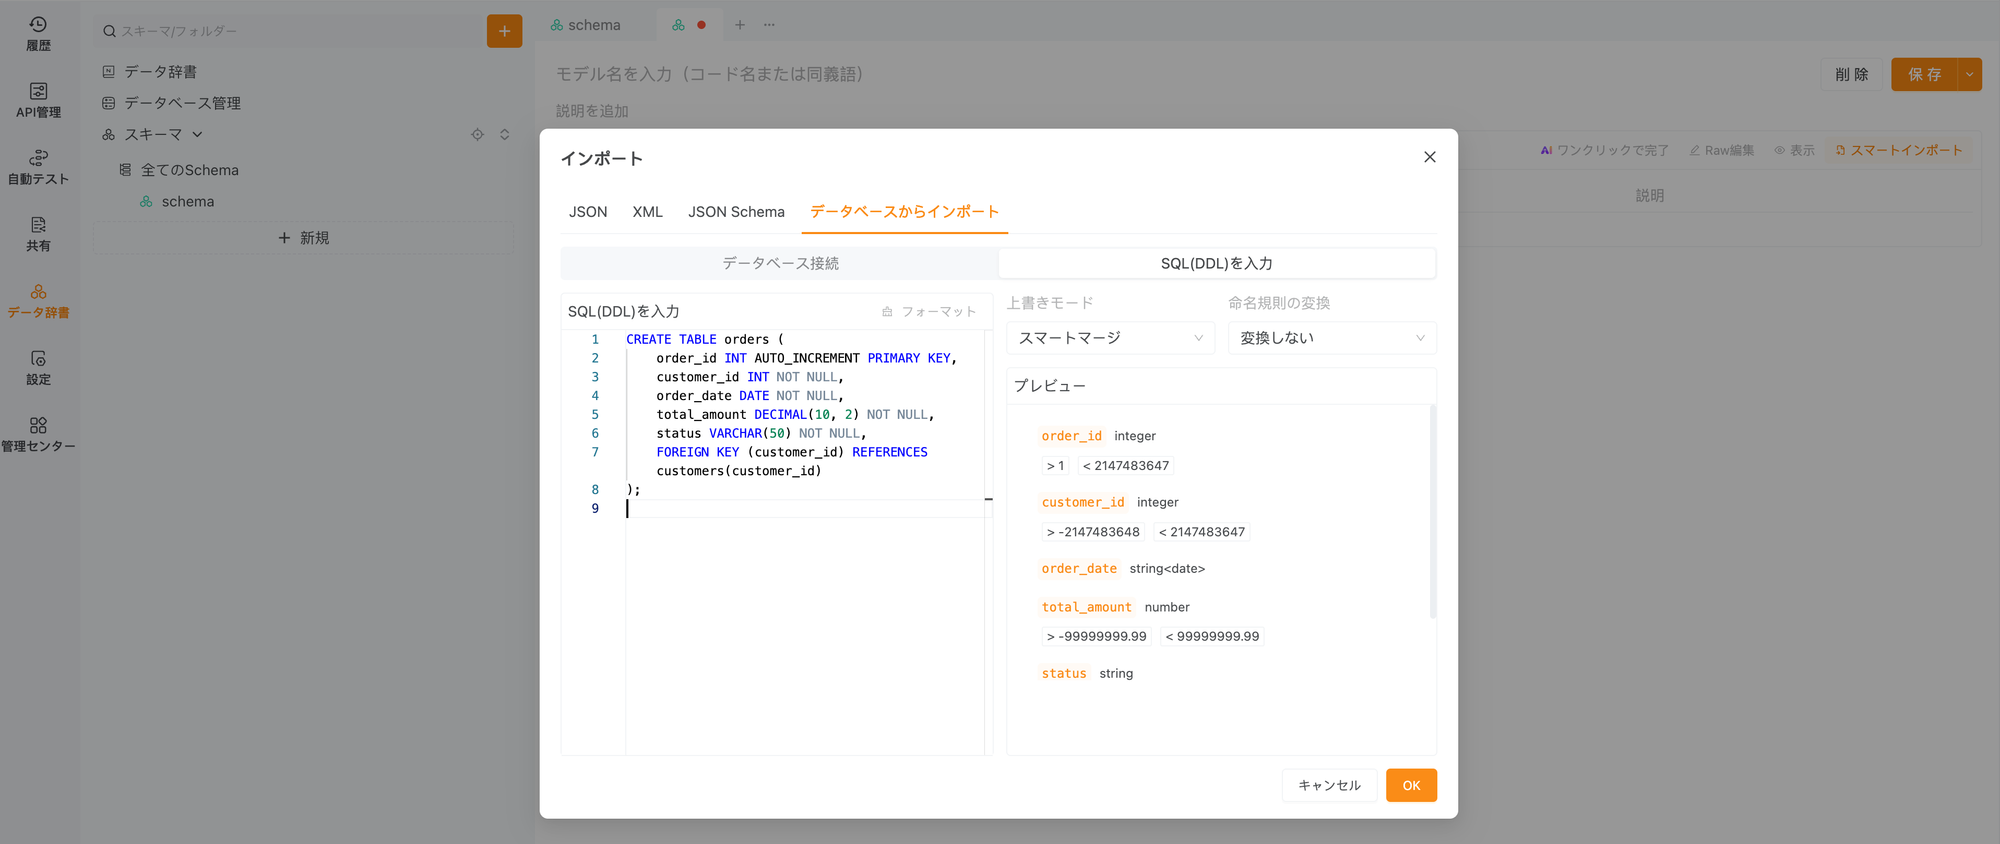Switch to the unsaved tab with red dot

pos(689,25)
